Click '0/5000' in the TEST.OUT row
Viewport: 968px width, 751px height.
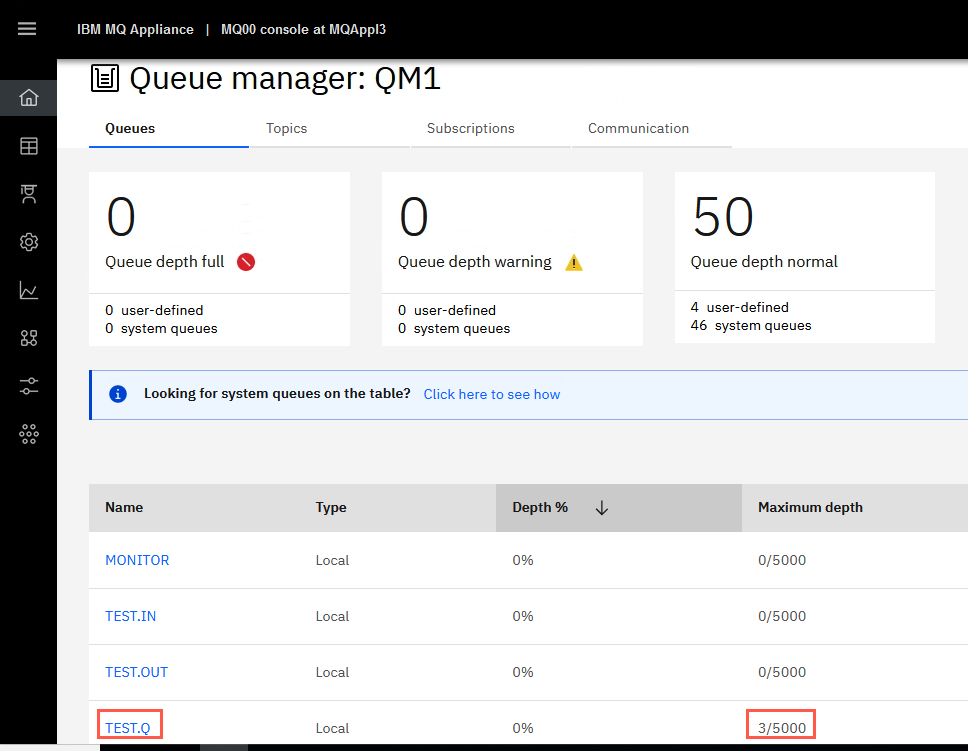point(782,673)
